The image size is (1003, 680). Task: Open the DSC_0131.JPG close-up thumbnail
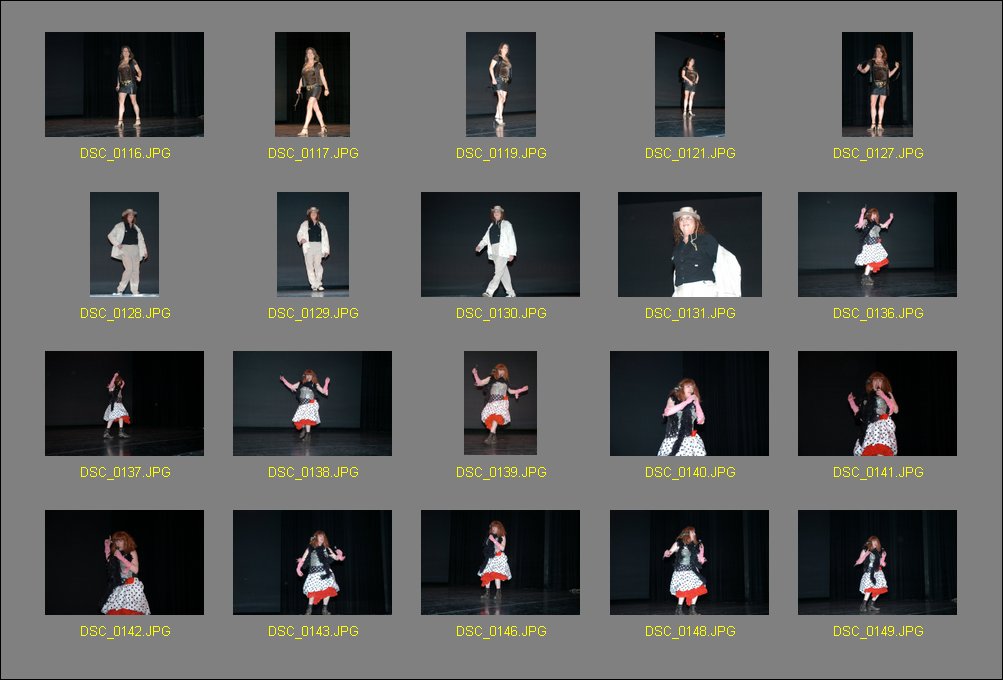coord(690,244)
